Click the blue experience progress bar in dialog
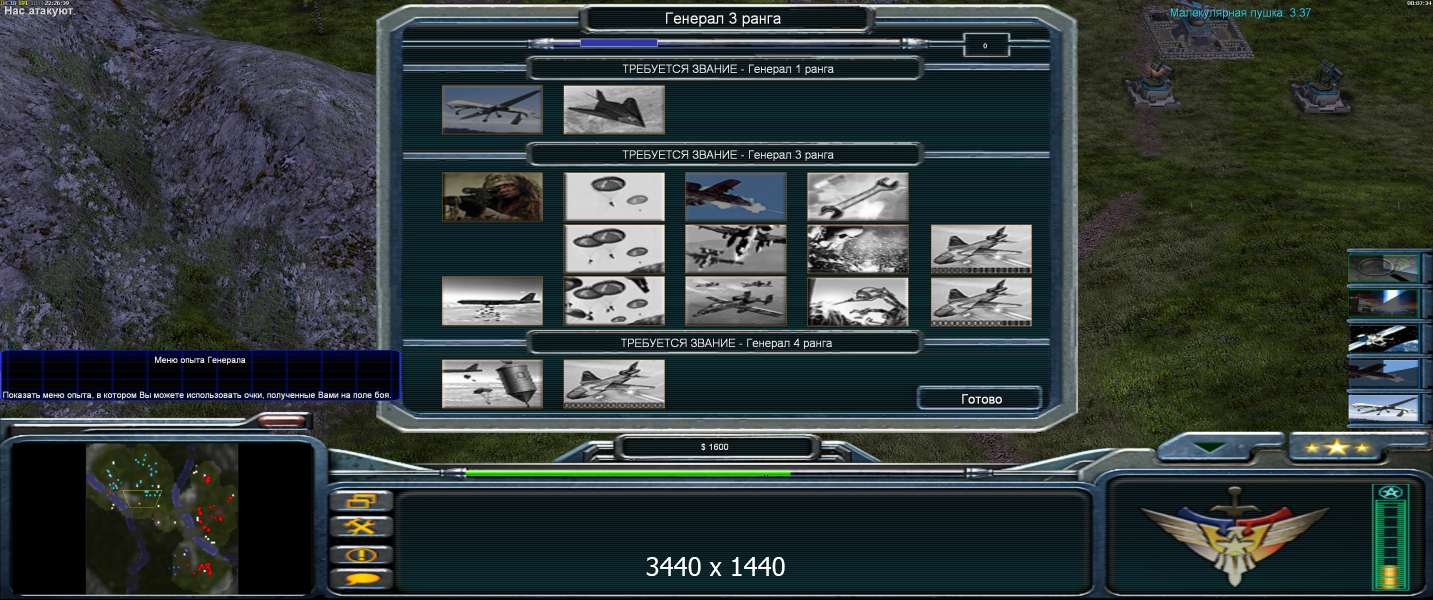 coord(618,43)
